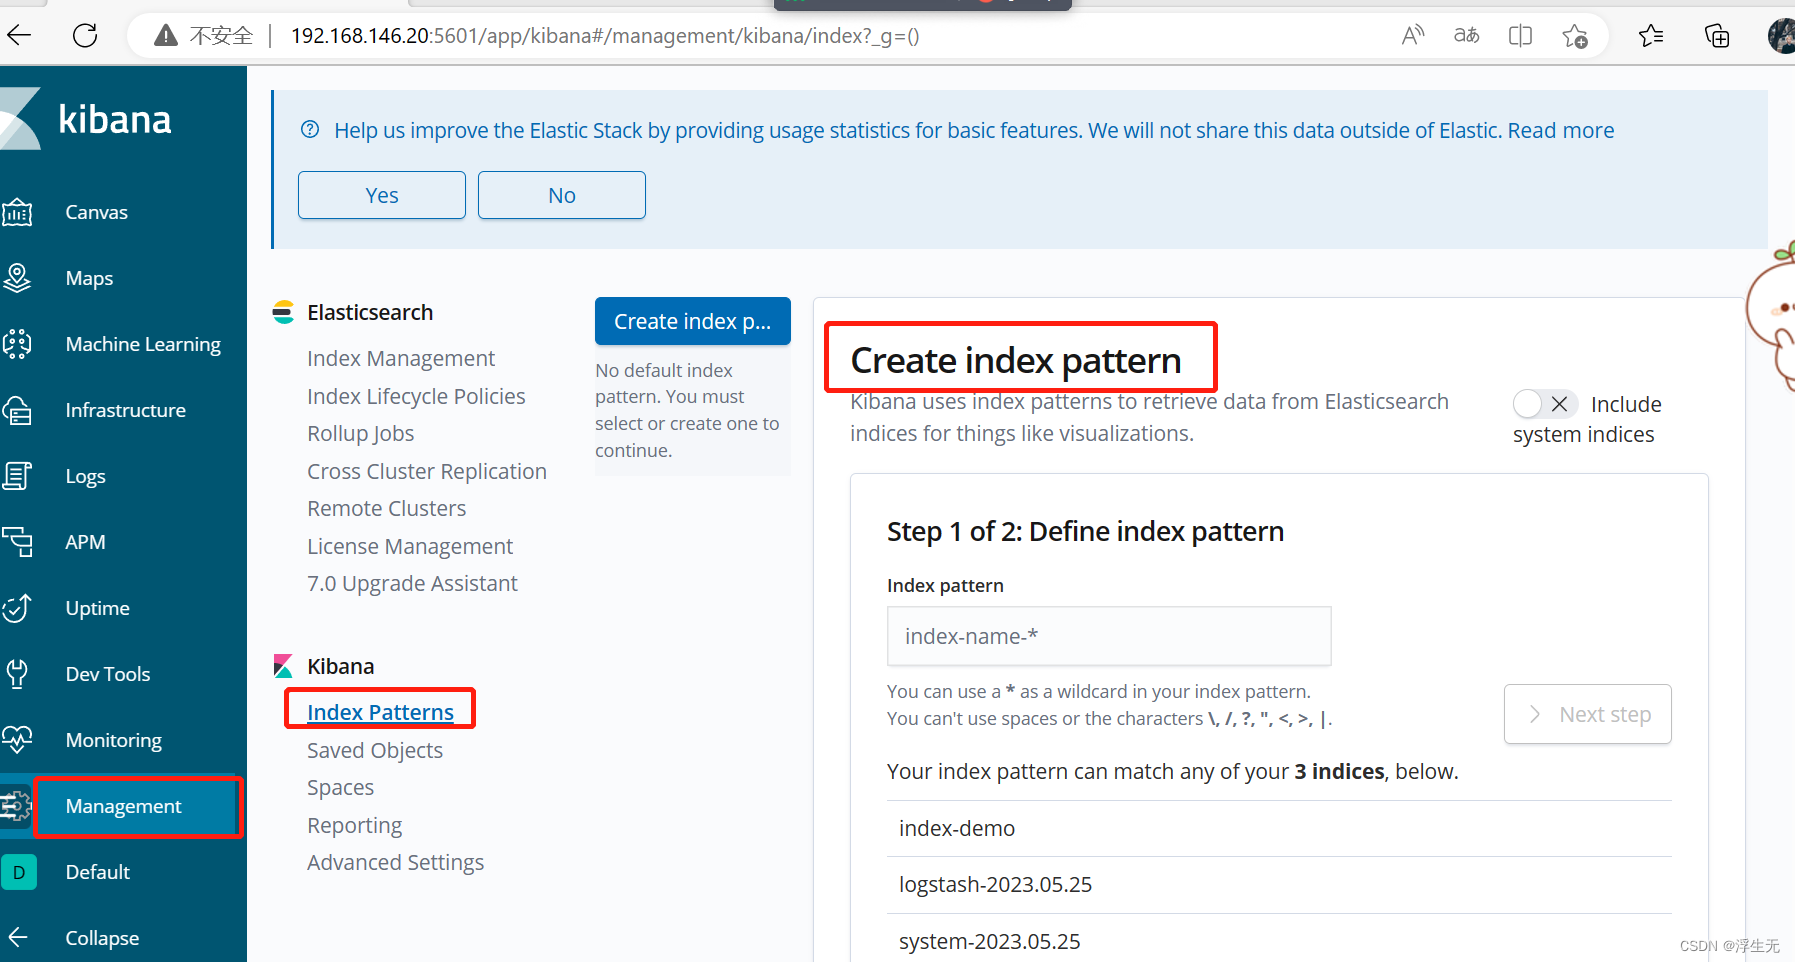This screenshot has width=1795, height=962.
Task: Click the not-secure warning icon
Action: [x=166, y=36]
